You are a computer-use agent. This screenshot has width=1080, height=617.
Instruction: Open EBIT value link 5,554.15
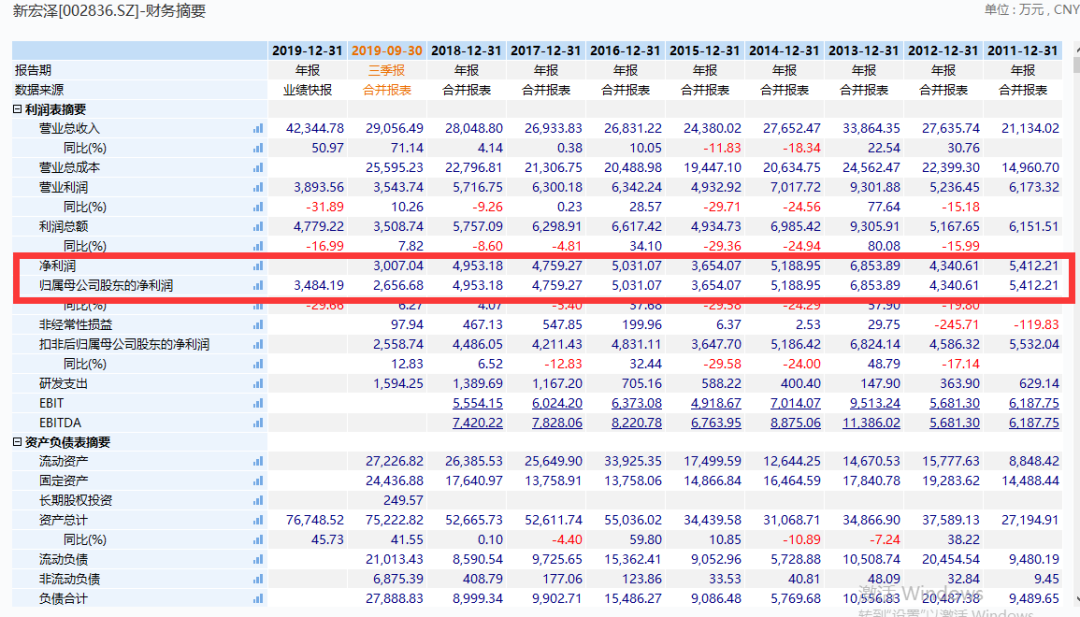pyautogui.click(x=477, y=404)
